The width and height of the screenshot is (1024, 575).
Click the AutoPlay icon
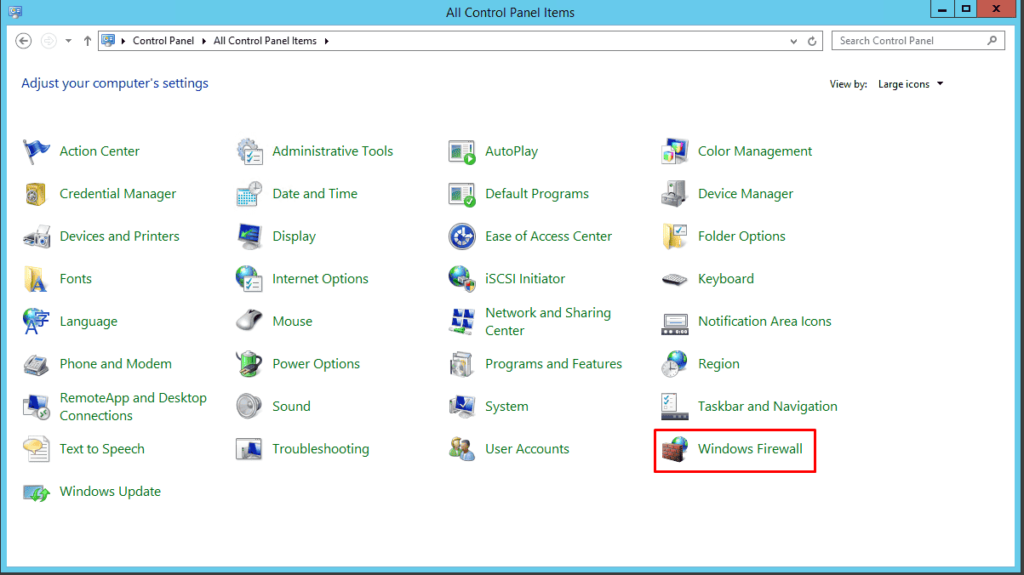coord(462,152)
